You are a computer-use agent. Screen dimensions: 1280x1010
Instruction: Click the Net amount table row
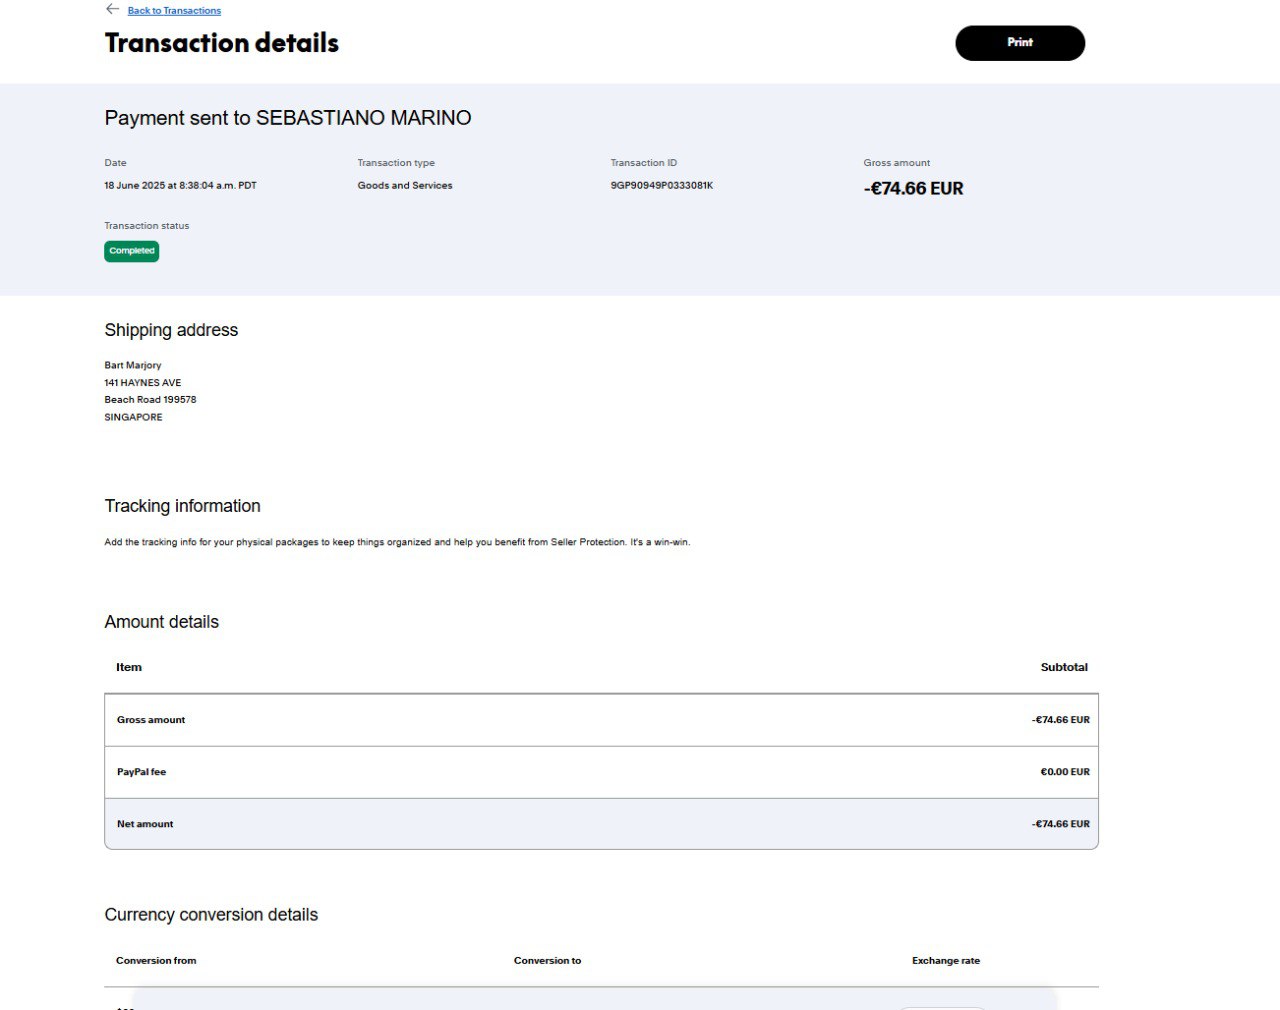click(x=601, y=824)
